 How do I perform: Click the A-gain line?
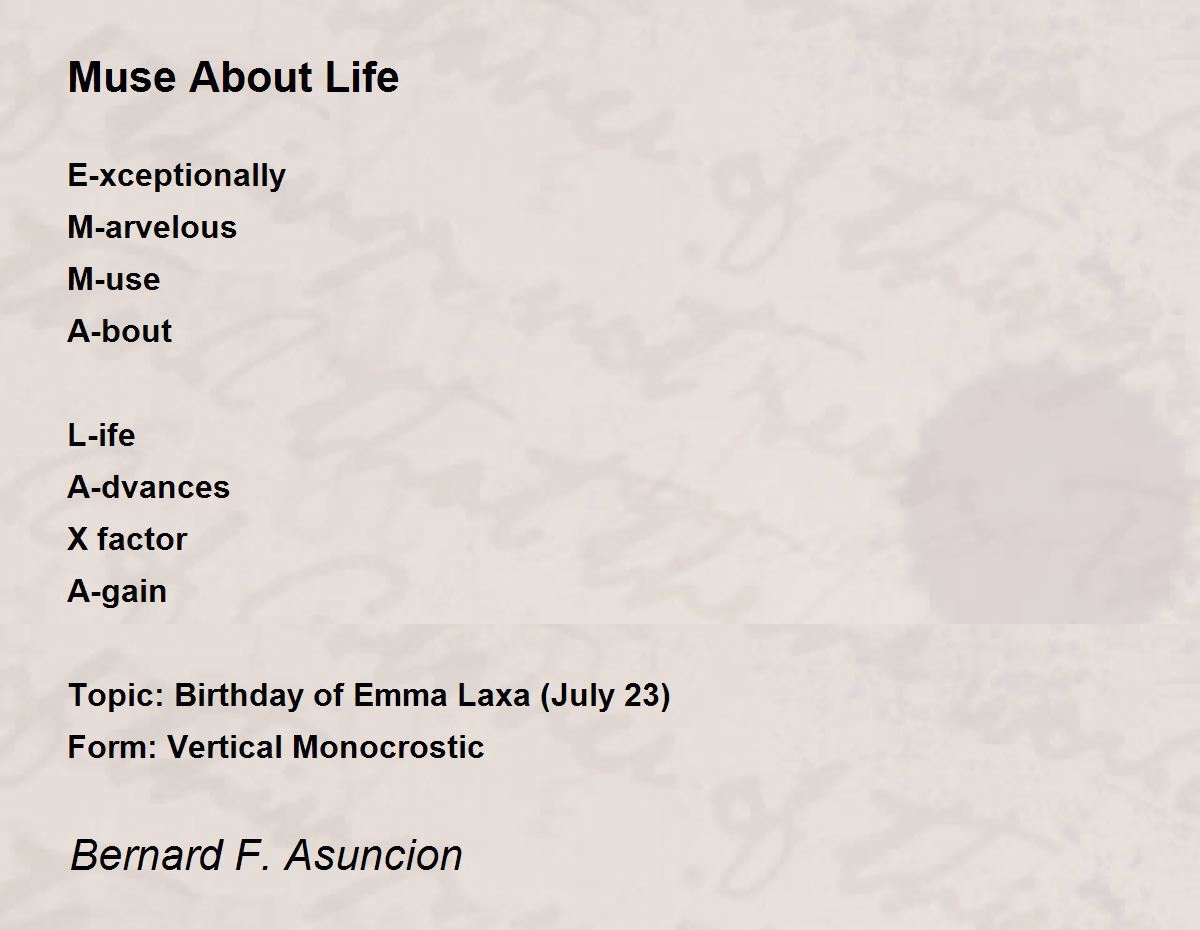[x=117, y=592]
